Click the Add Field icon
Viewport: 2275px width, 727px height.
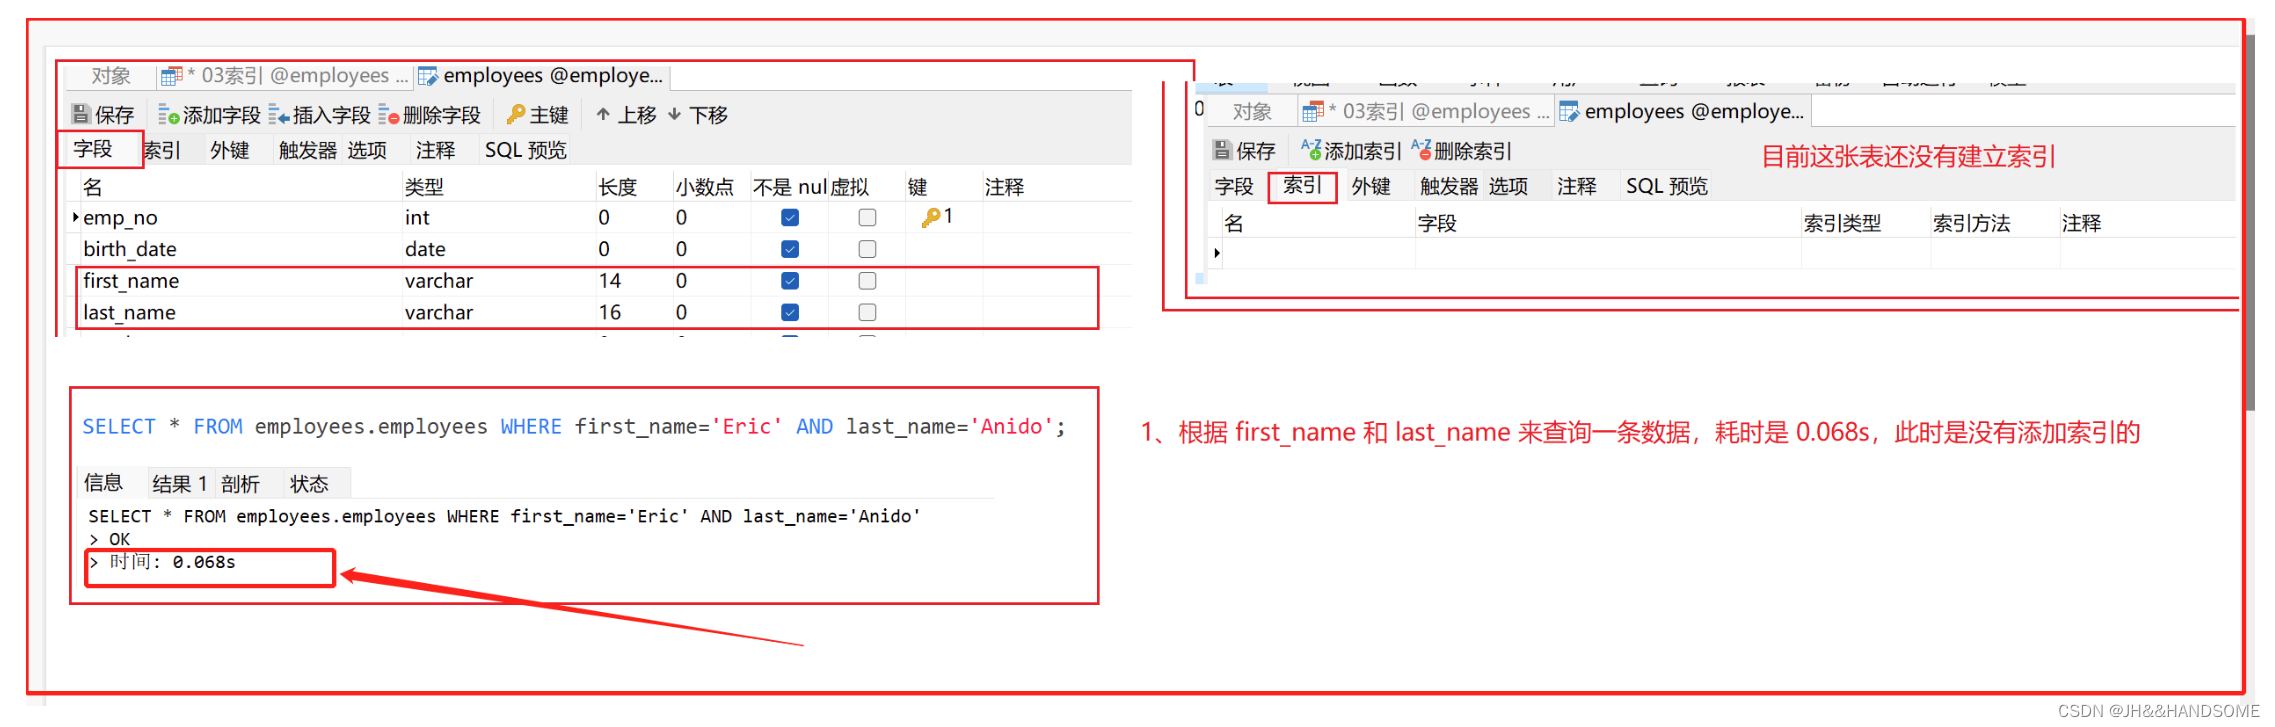(168, 115)
